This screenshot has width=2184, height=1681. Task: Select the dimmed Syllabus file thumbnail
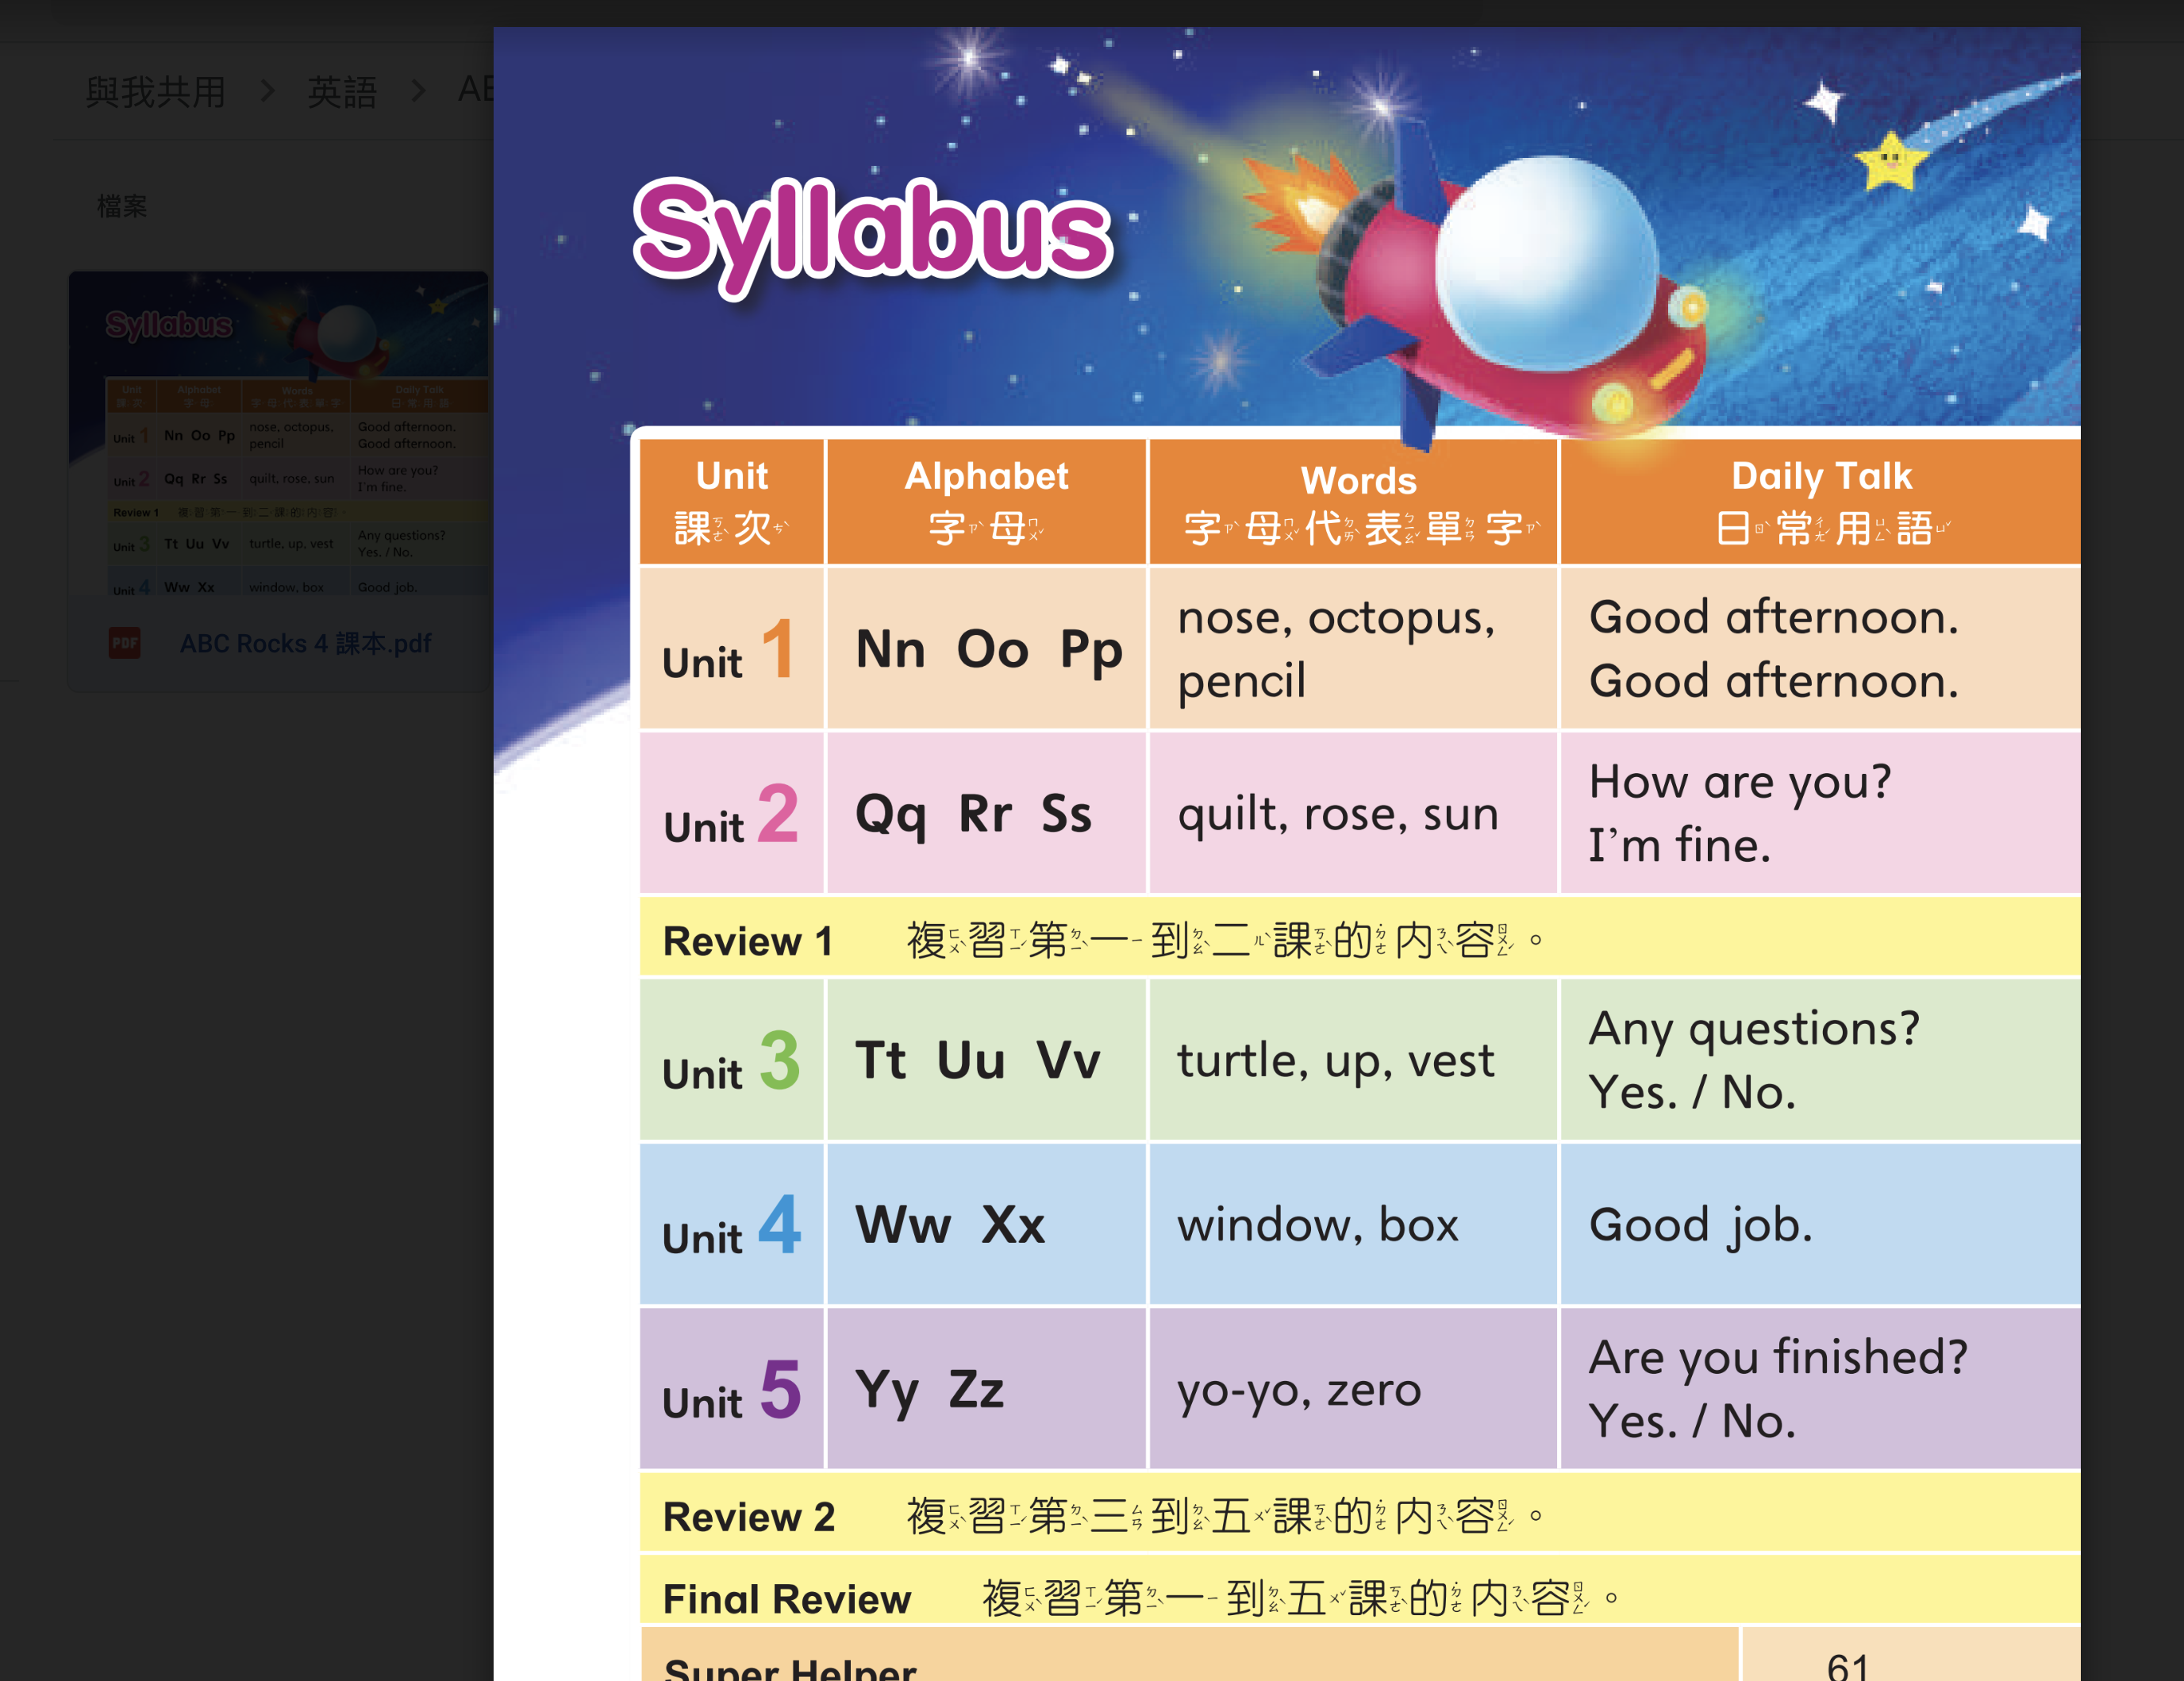279,435
